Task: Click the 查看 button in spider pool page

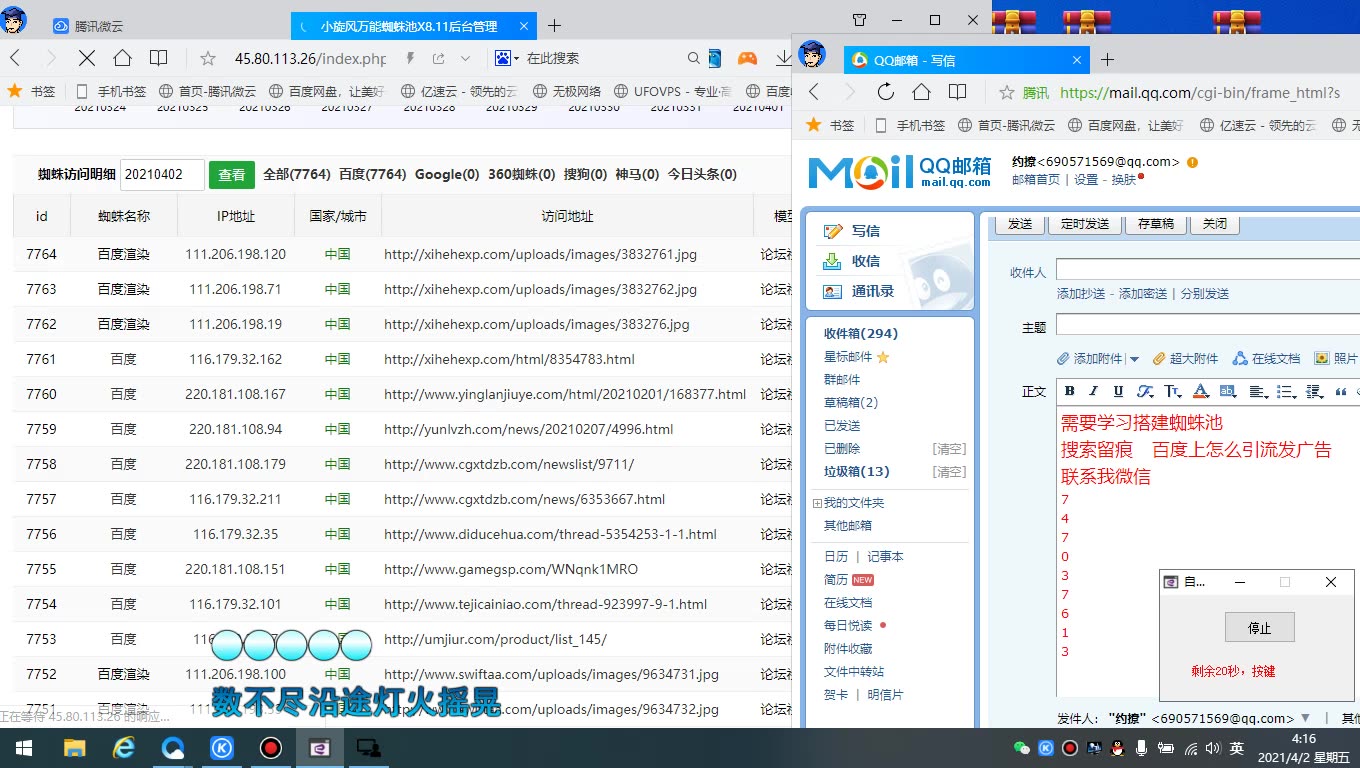Action: (232, 175)
